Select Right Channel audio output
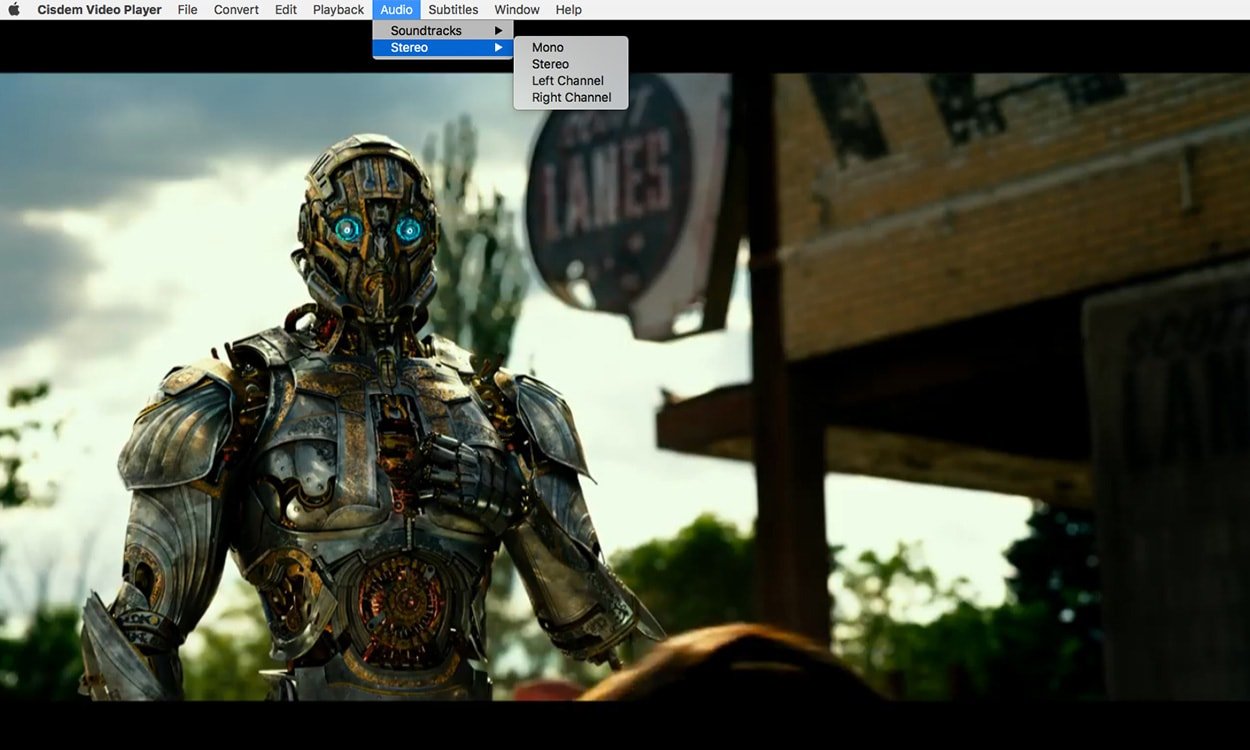The height and width of the screenshot is (750, 1250). point(571,98)
